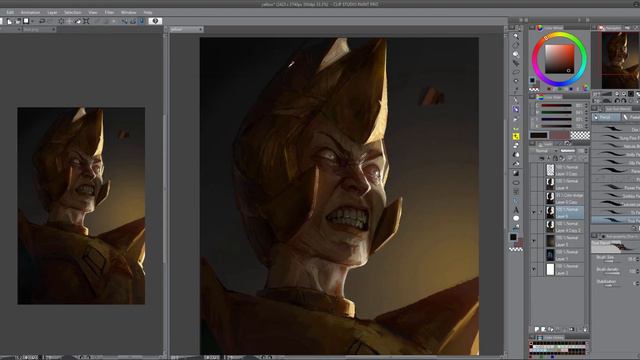Toggle visibility of bottom white-thumbnail layer
Viewport: 640px width, 360px height.
click(534, 269)
